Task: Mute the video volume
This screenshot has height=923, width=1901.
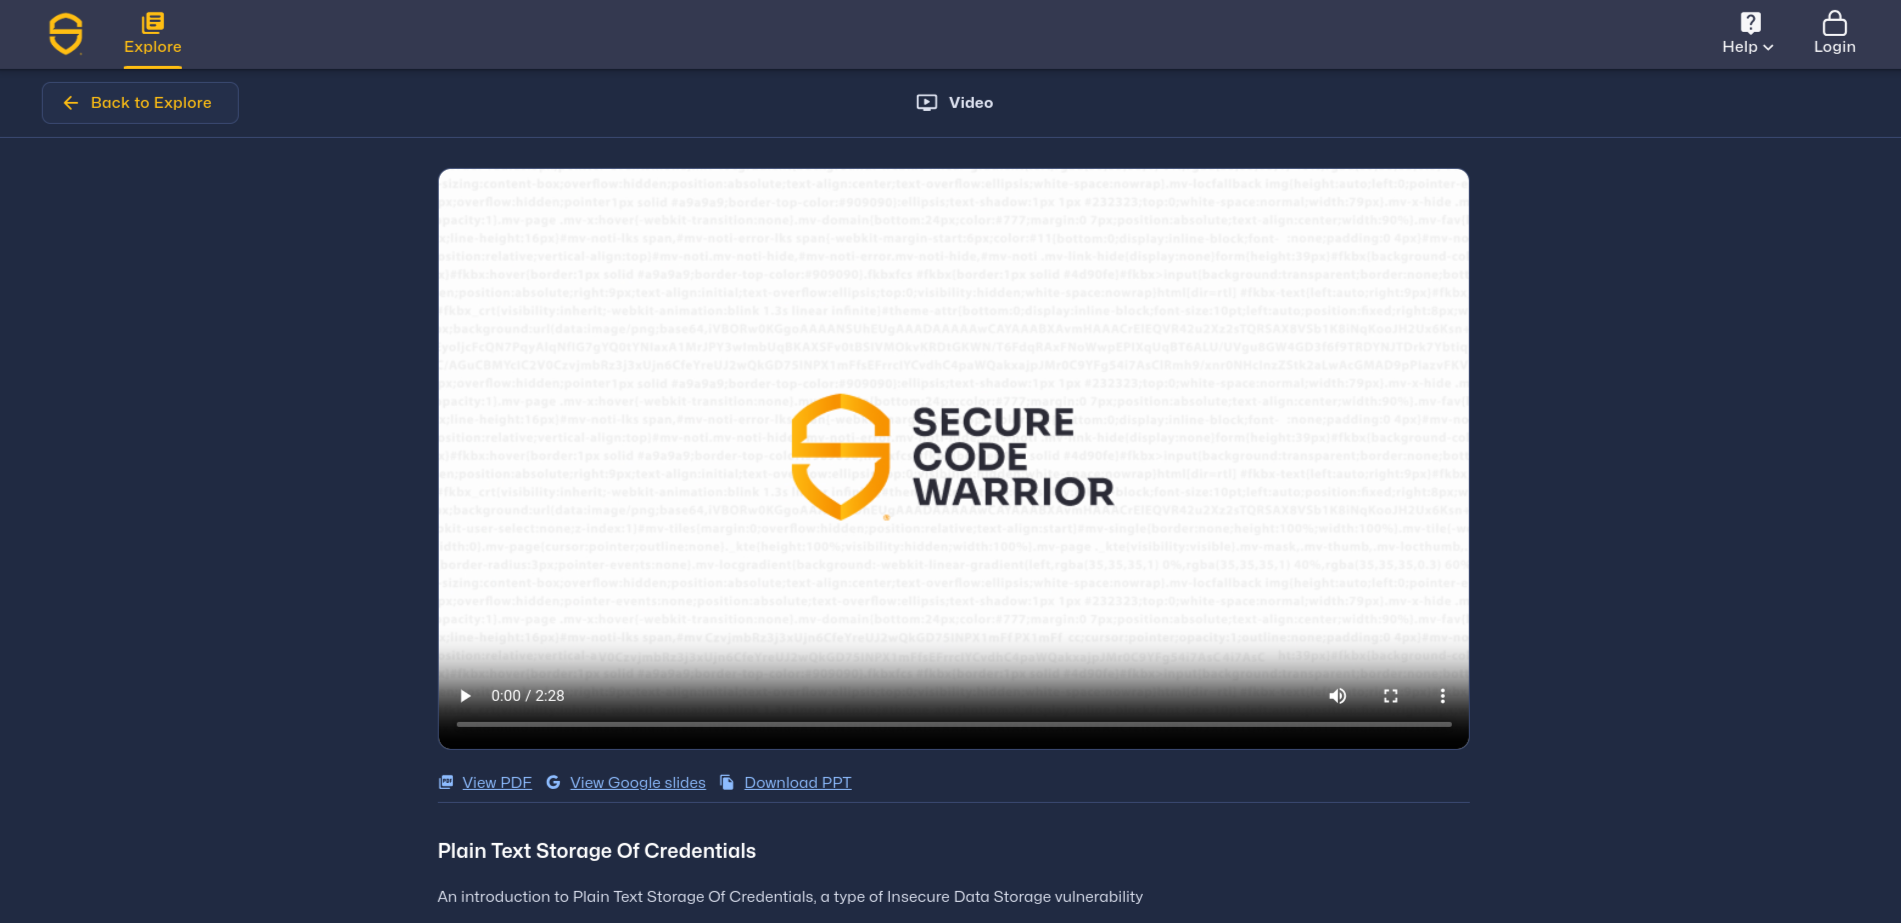Action: coord(1337,696)
